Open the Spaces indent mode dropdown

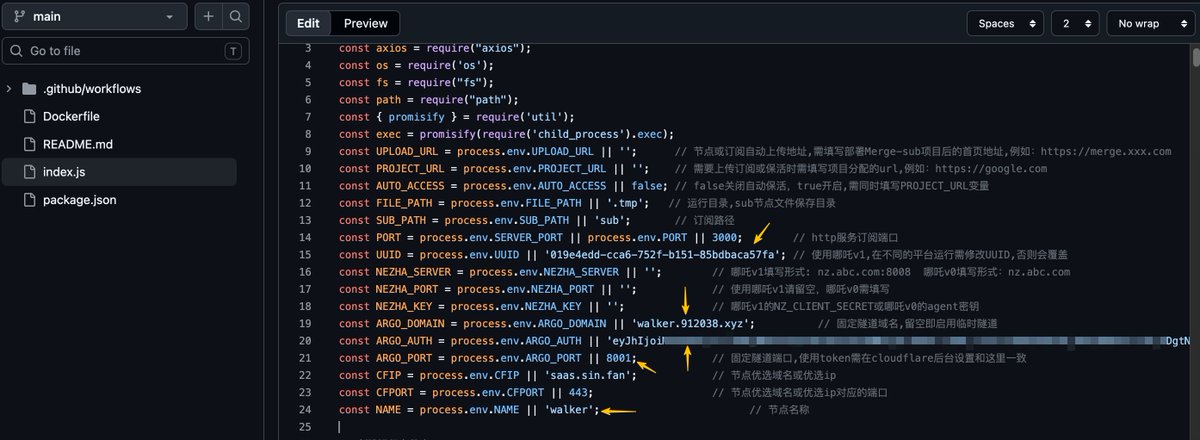[1005, 23]
